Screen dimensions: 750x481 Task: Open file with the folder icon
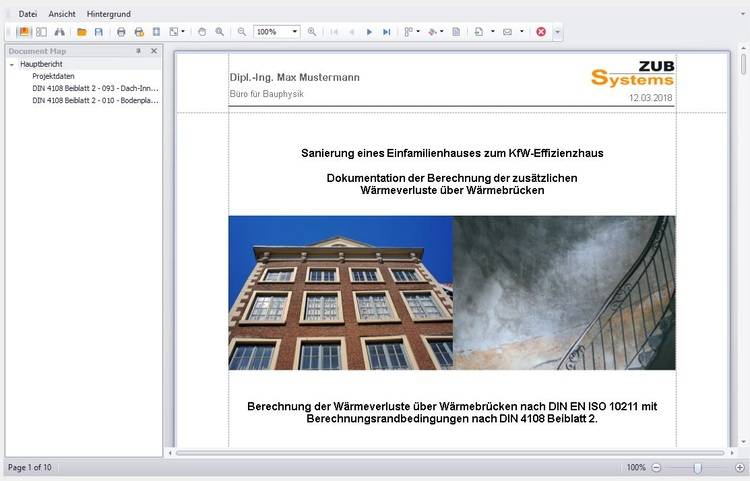[x=82, y=32]
